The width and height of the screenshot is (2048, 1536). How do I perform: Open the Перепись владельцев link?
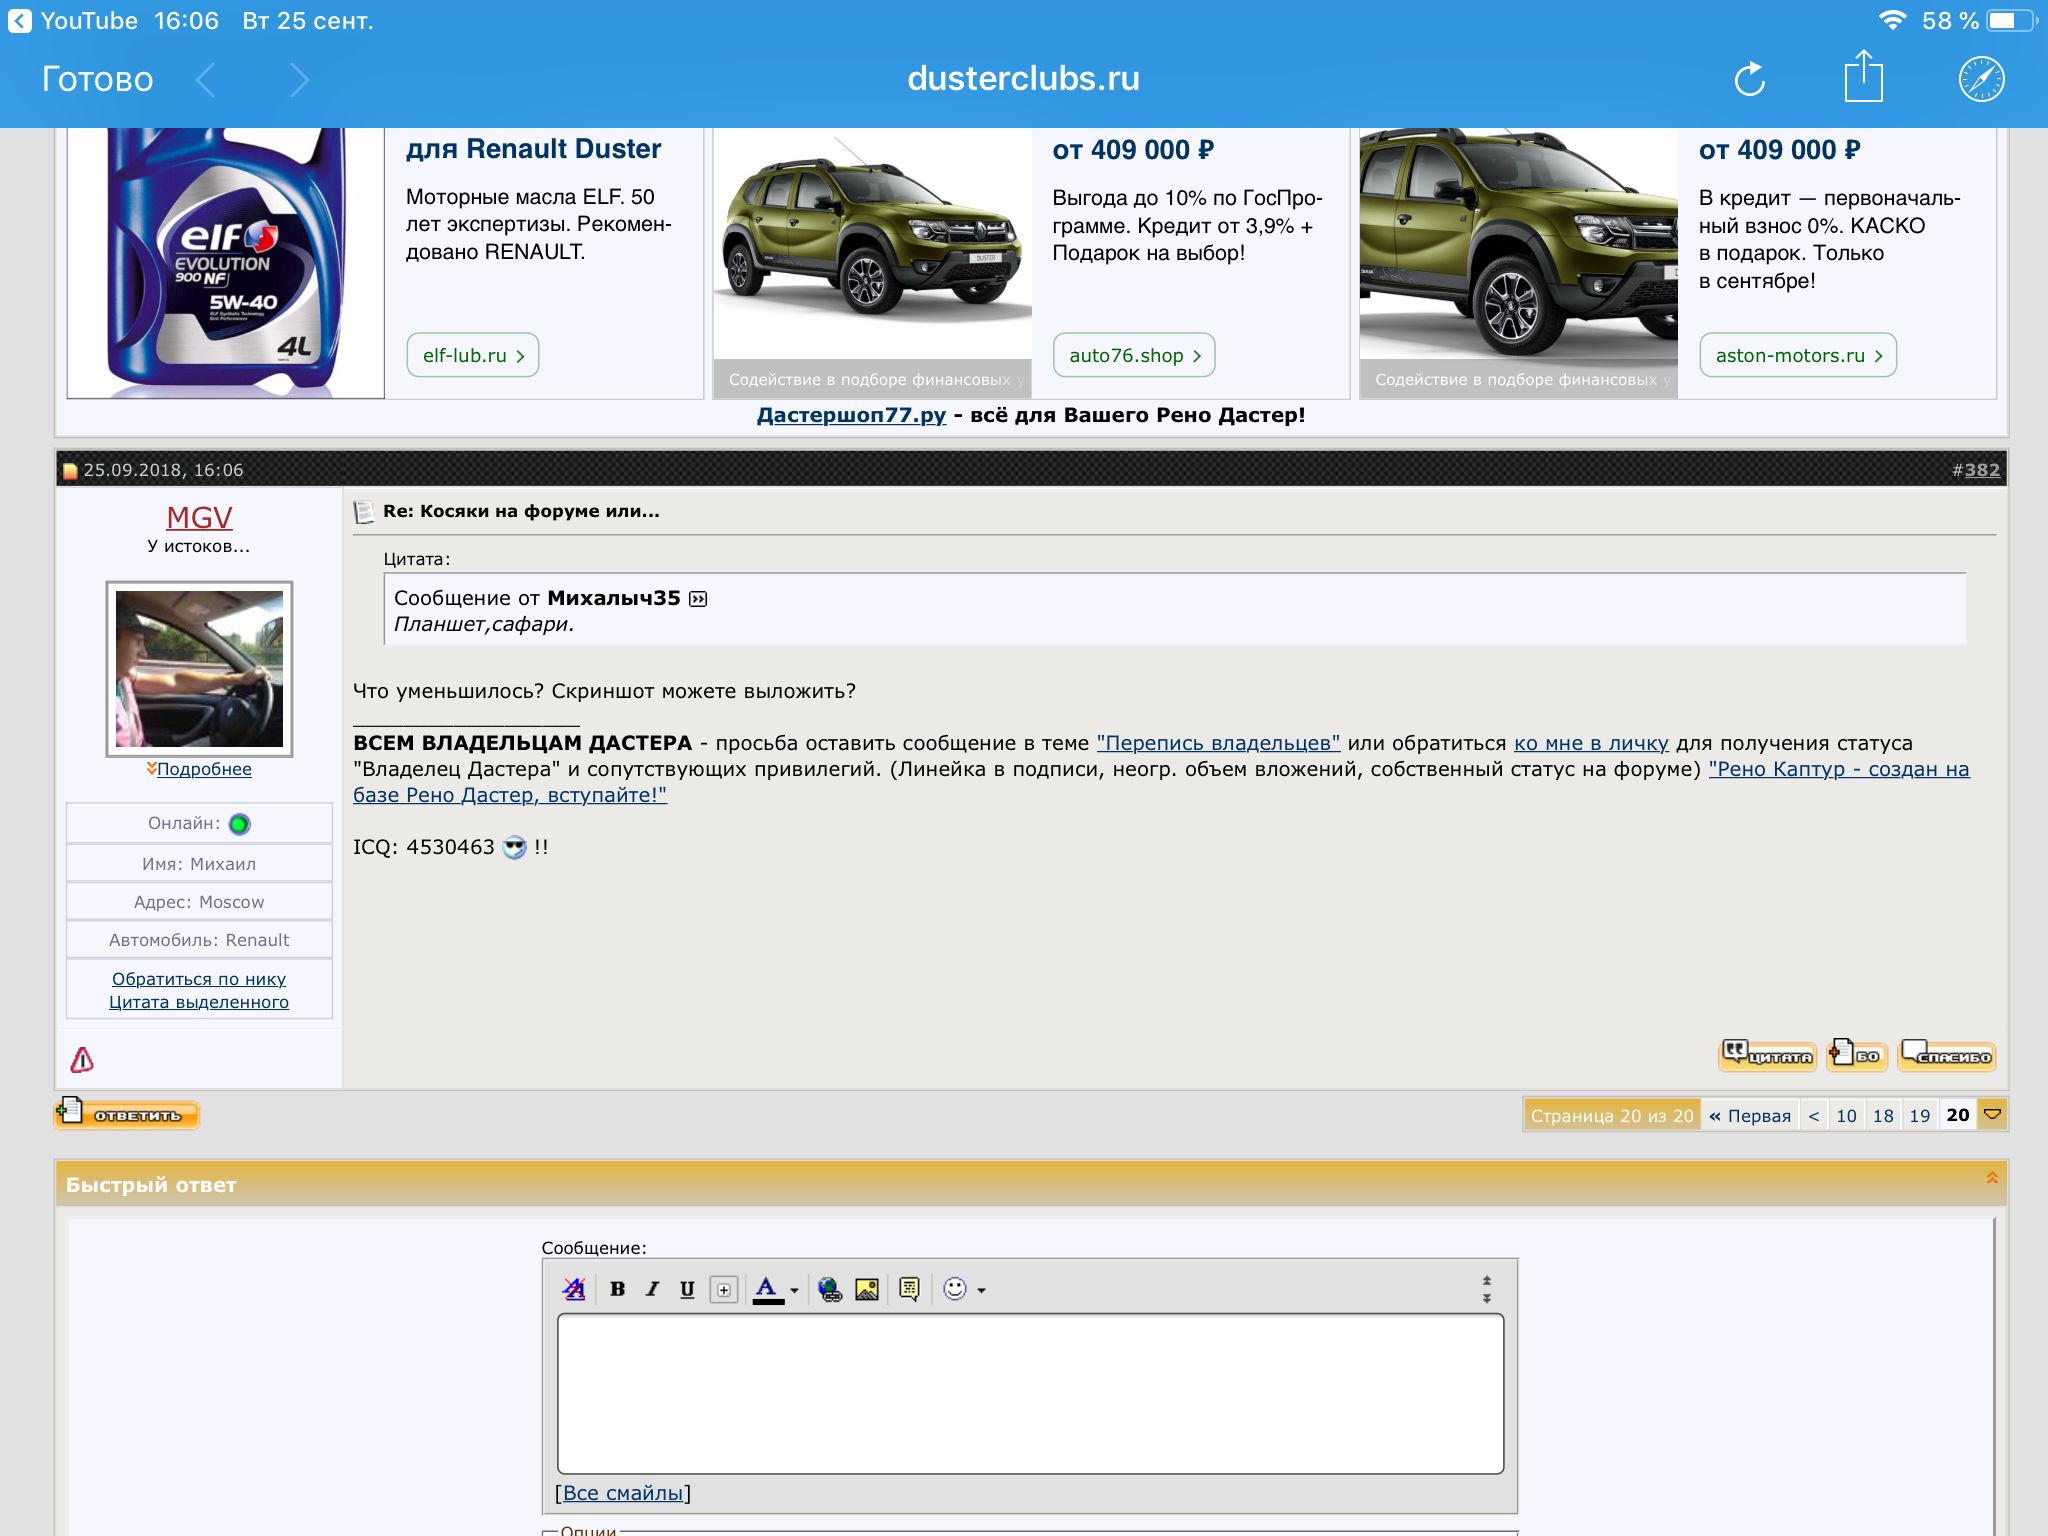pos(1218,743)
